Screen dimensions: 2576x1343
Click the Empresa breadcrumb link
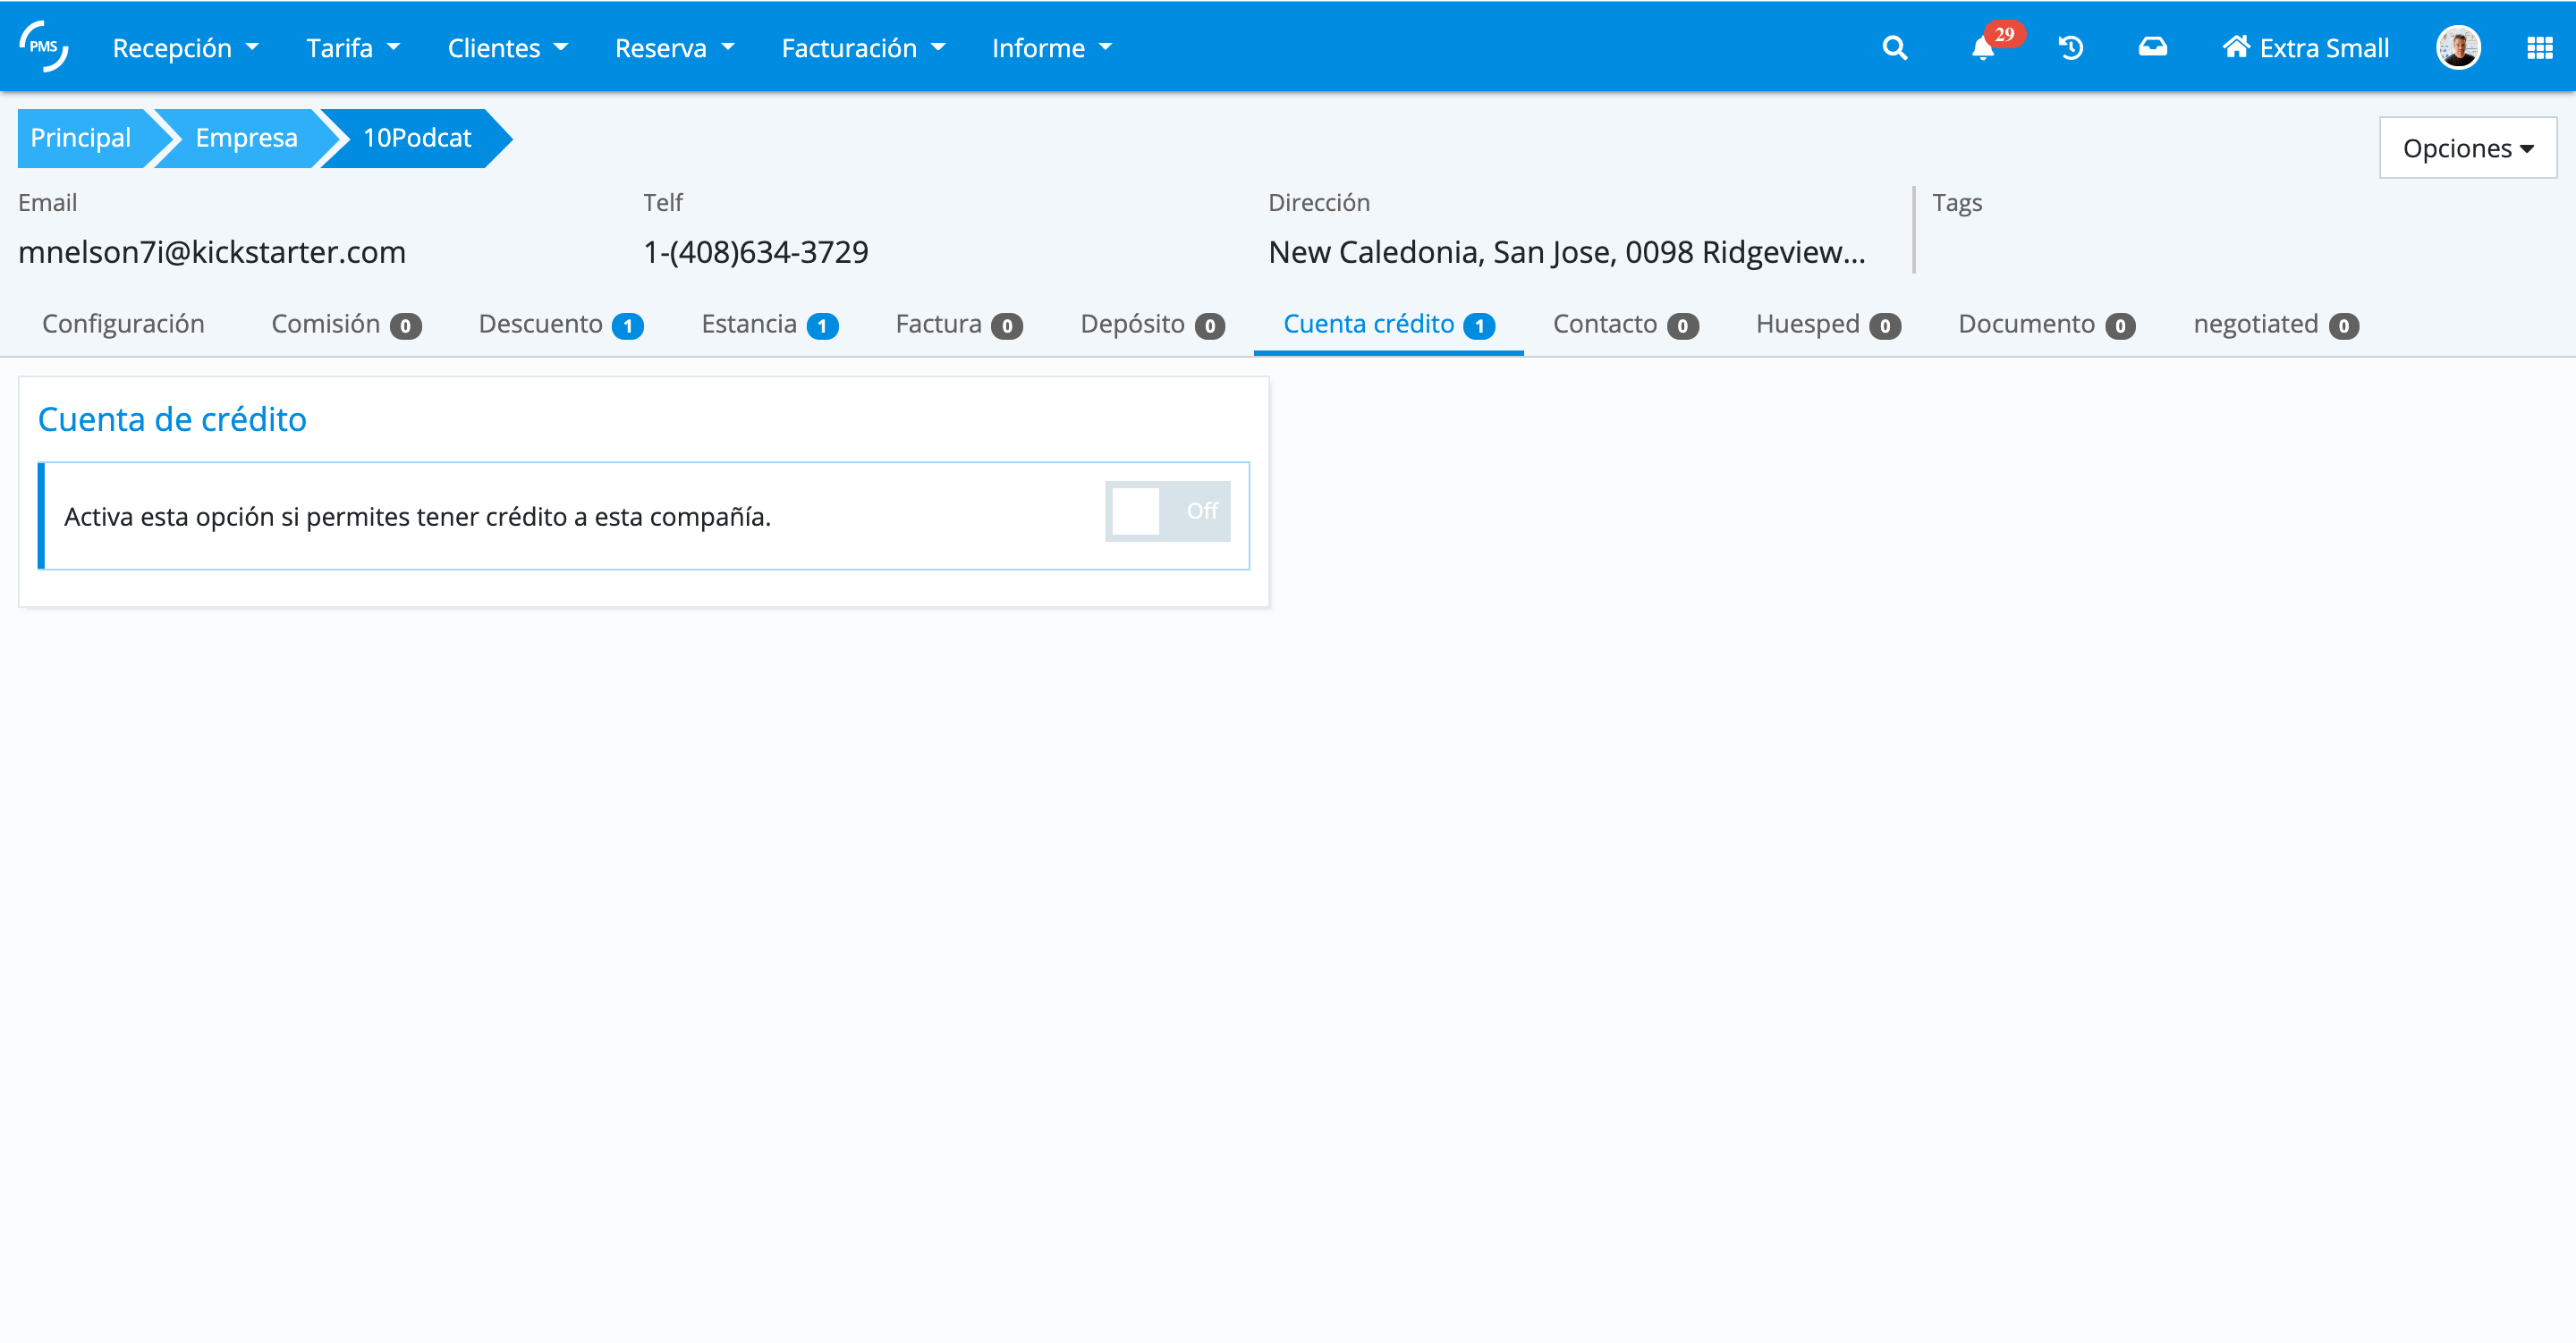coord(246,138)
